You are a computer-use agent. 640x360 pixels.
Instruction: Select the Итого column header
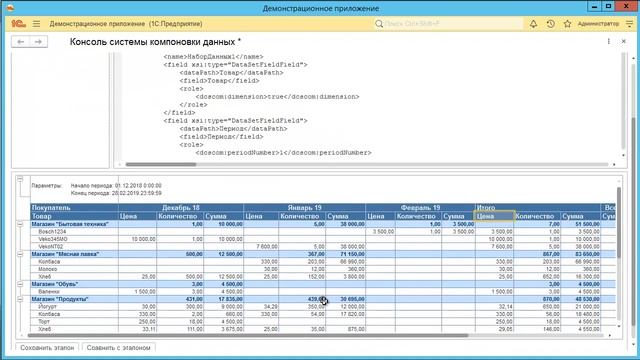(538, 208)
